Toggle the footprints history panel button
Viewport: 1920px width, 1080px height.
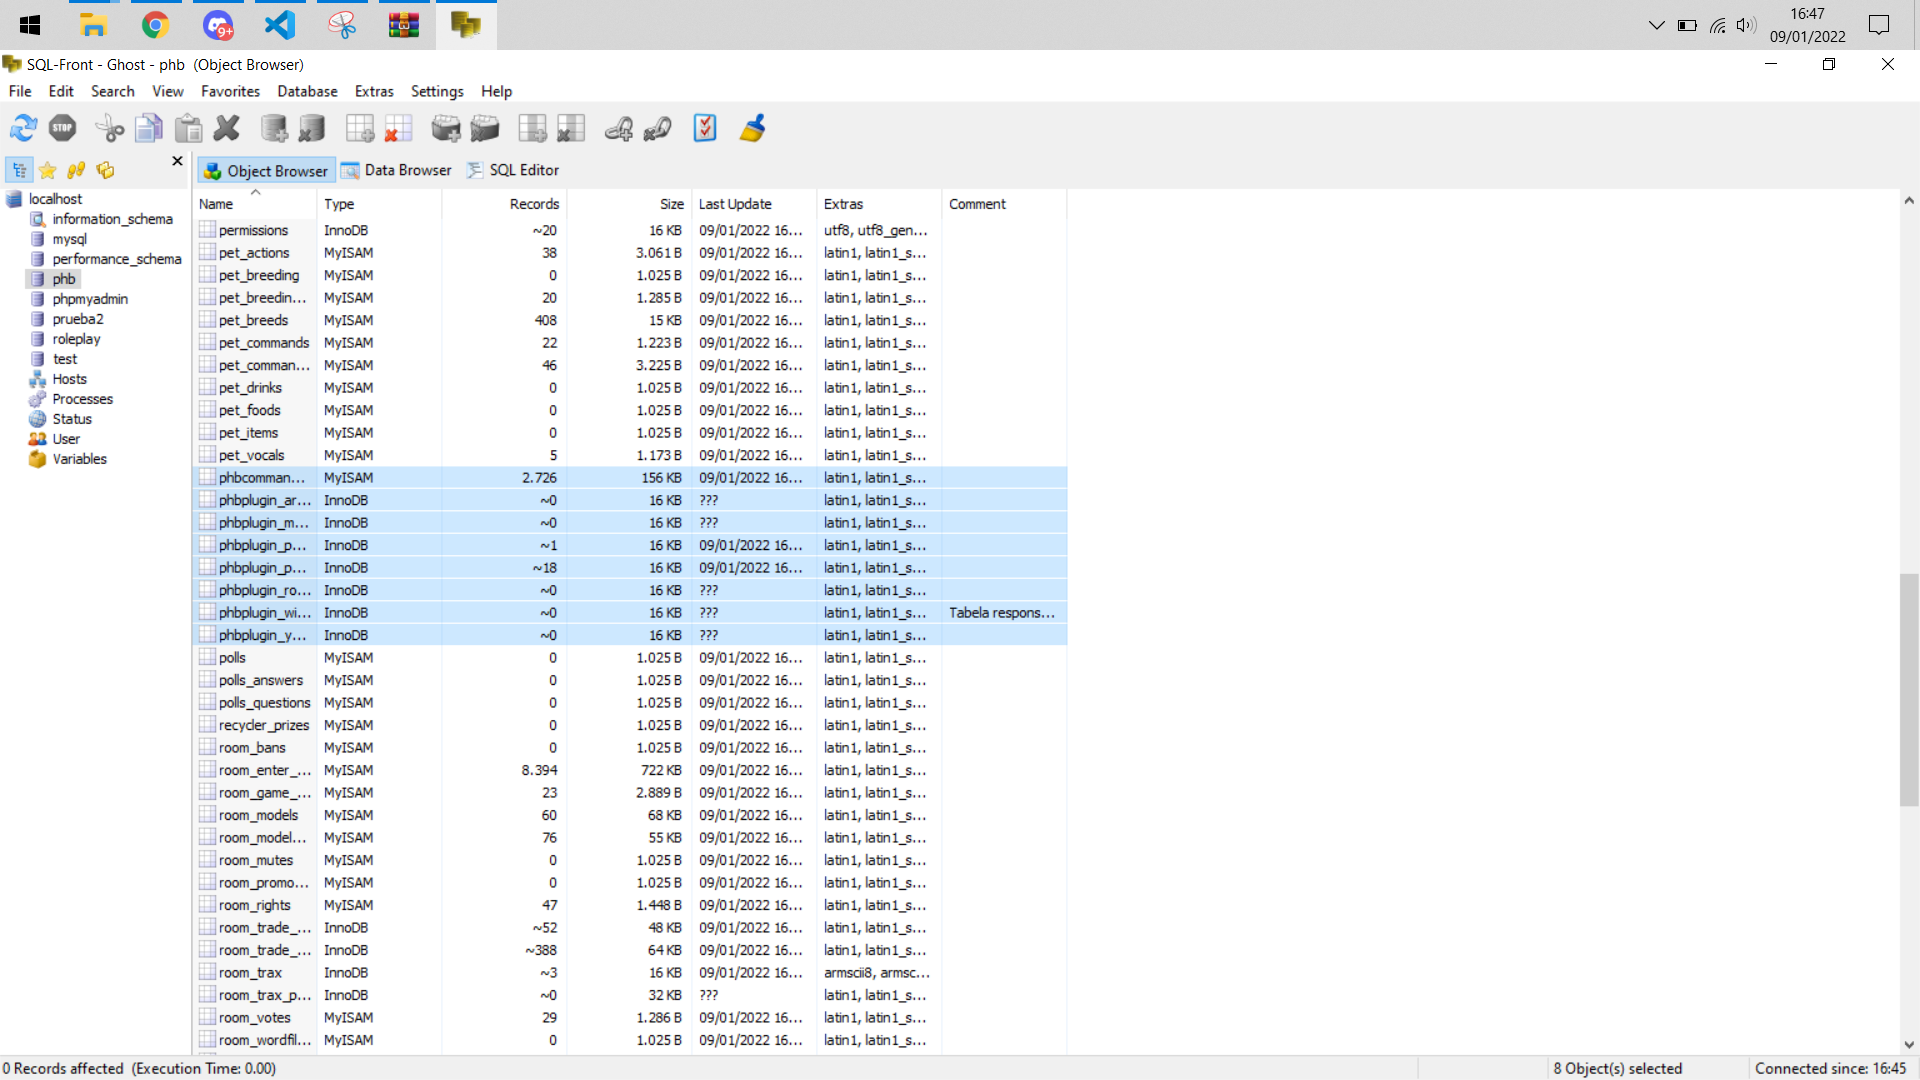[x=77, y=170]
